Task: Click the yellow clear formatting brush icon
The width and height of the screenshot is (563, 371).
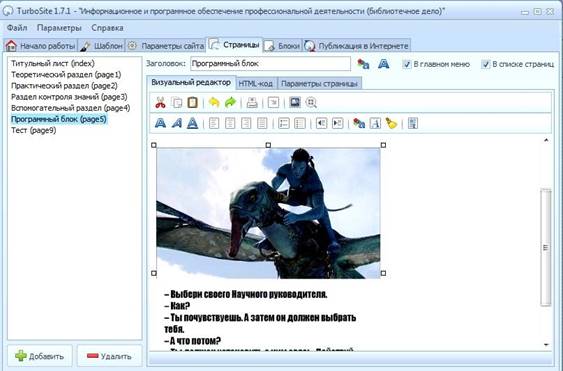Action: [x=391, y=124]
